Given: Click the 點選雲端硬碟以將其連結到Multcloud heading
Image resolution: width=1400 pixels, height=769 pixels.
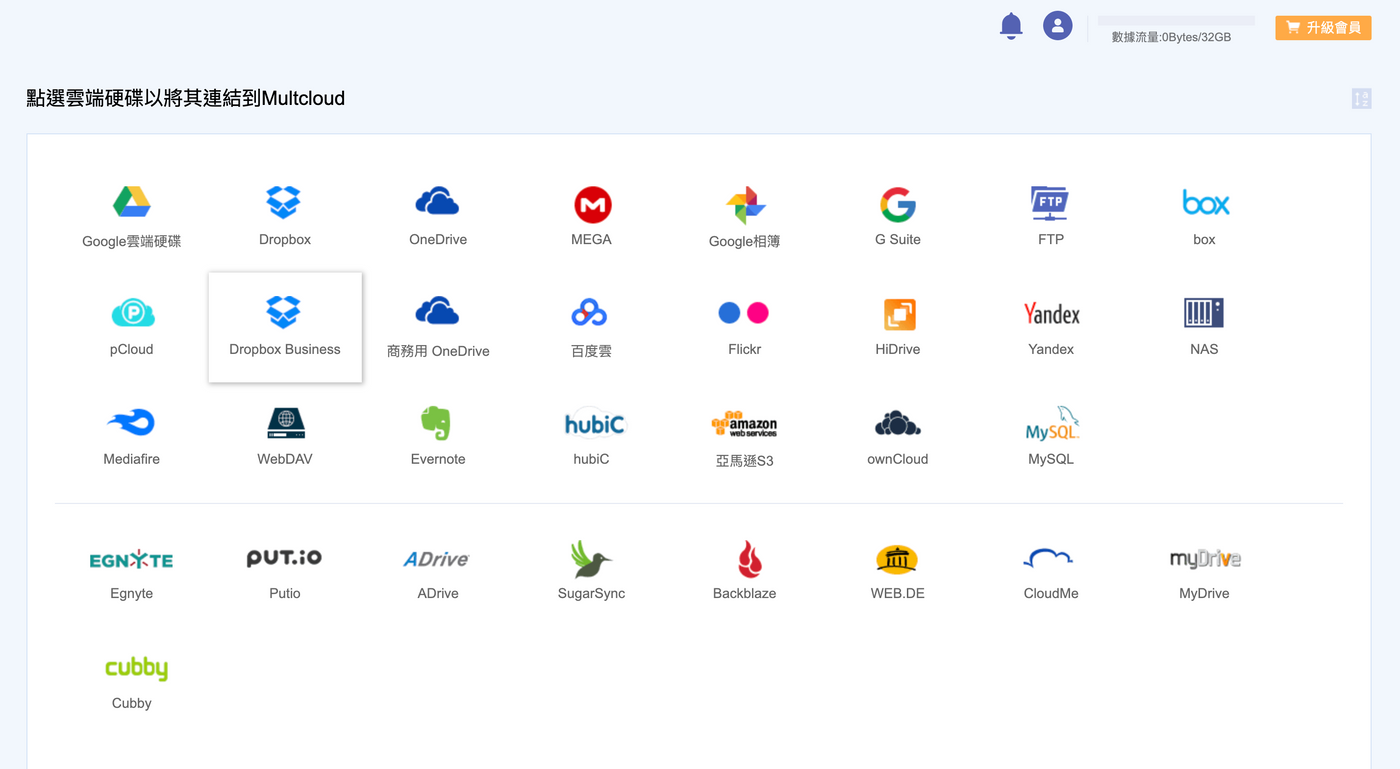Looking at the screenshot, I should coord(186,98).
